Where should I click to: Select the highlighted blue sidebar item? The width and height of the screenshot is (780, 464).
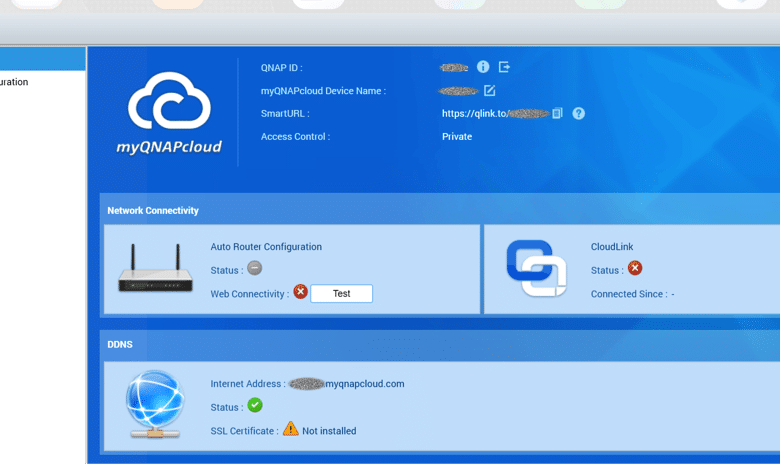coord(43,59)
